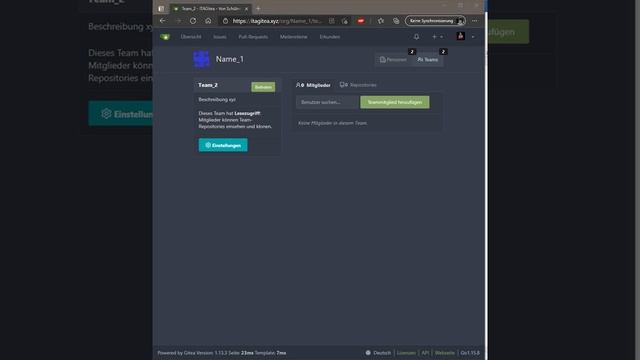Viewport: 640px width, 360px height.
Task: Click the red adblock extension icon
Action: point(361,21)
